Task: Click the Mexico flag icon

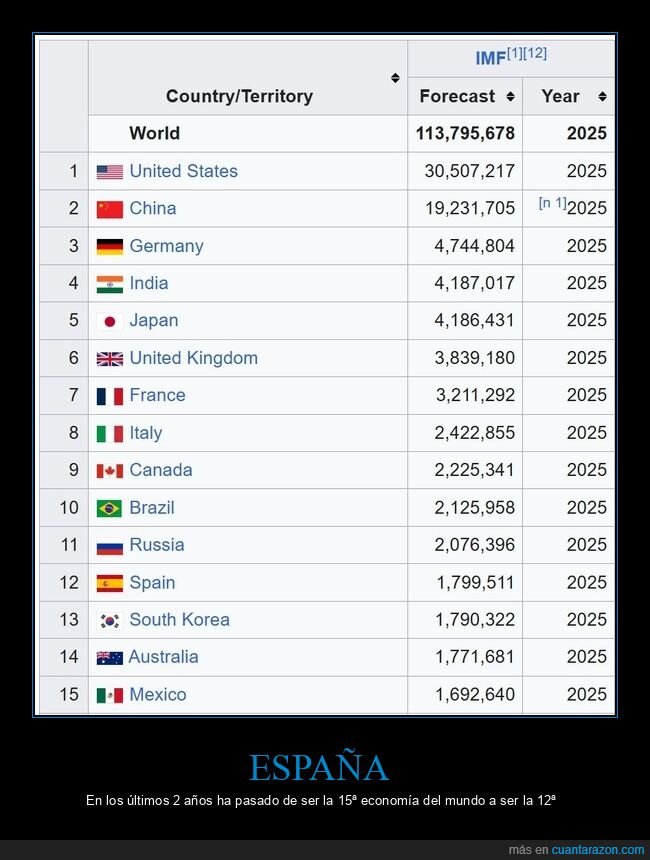Action: [110, 694]
